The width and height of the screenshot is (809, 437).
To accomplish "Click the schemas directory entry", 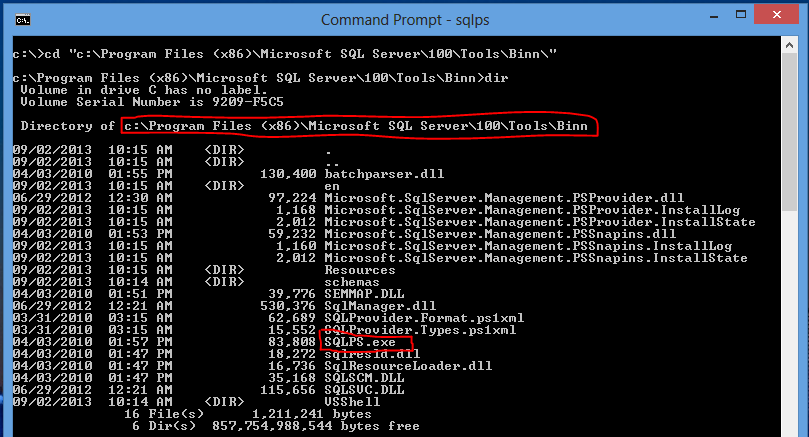I will pyautogui.click(x=352, y=281).
